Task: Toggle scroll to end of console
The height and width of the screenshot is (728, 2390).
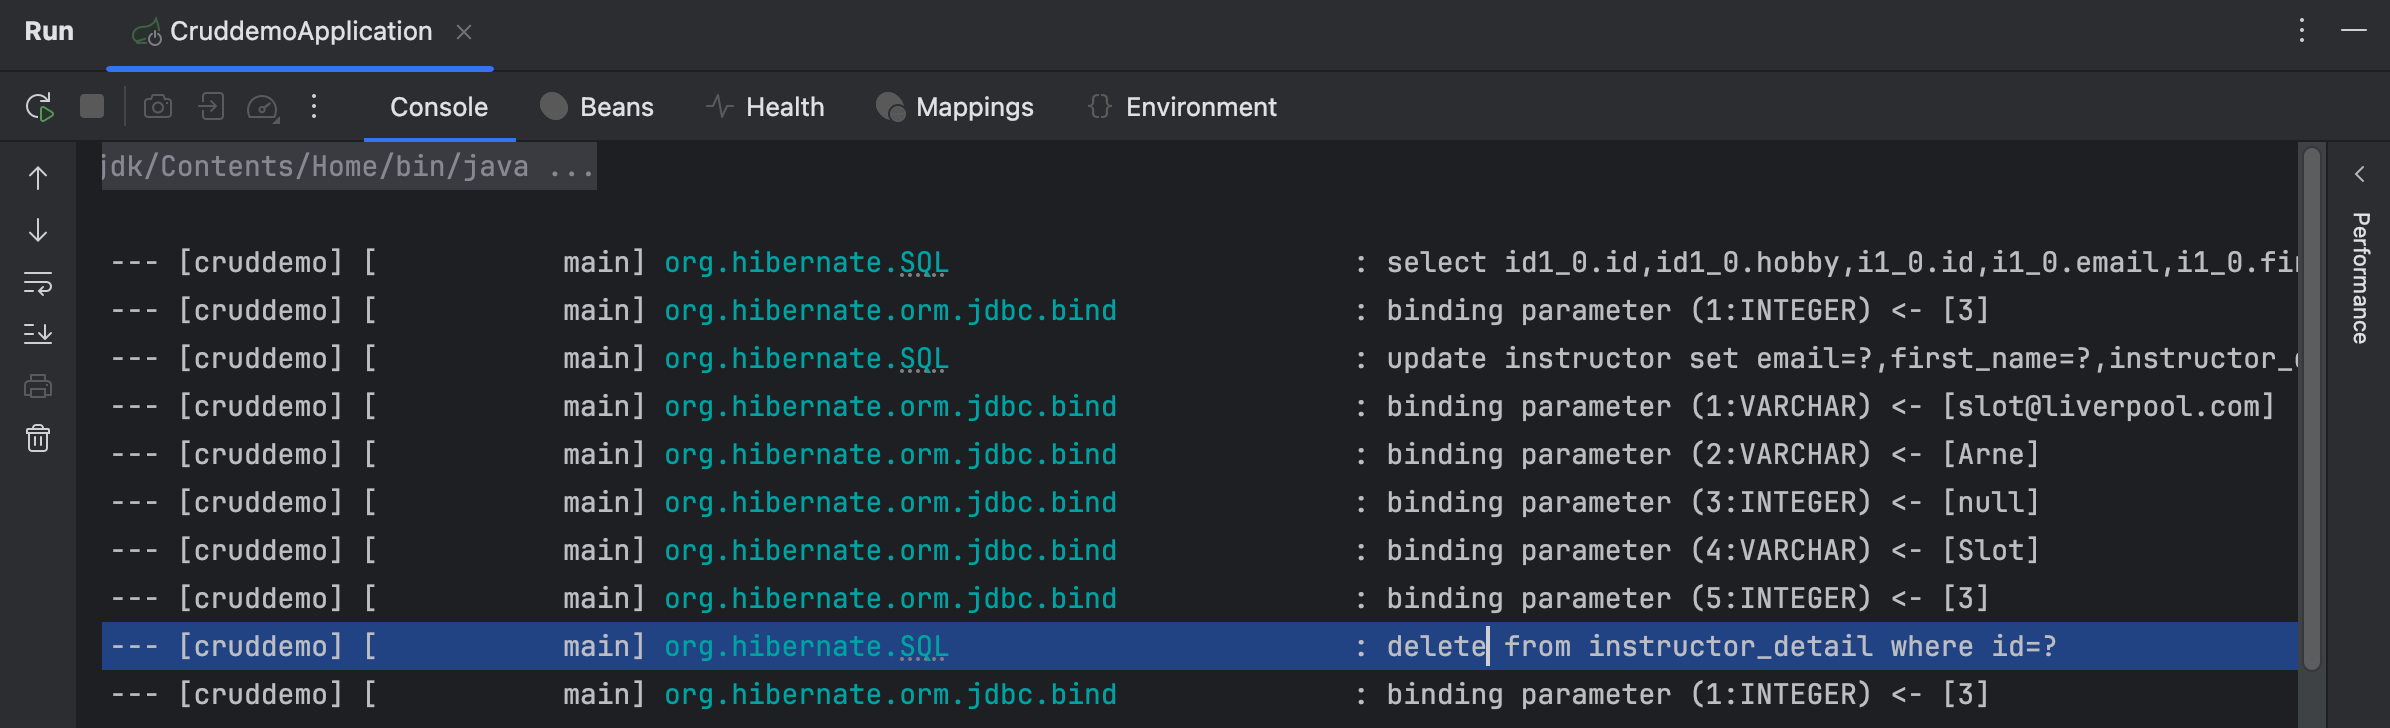Action: [x=38, y=334]
